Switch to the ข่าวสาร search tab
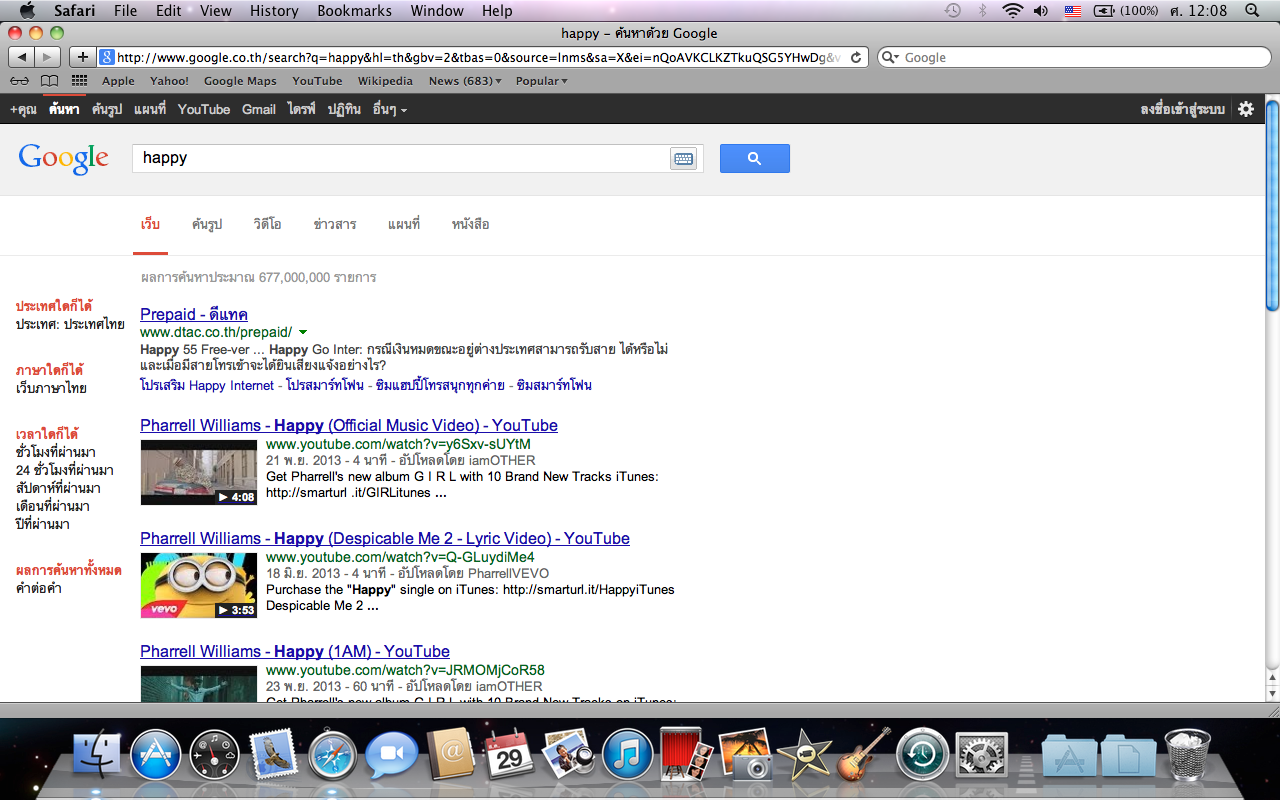This screenshot has height=800, width=1280. tap(335, 224)
